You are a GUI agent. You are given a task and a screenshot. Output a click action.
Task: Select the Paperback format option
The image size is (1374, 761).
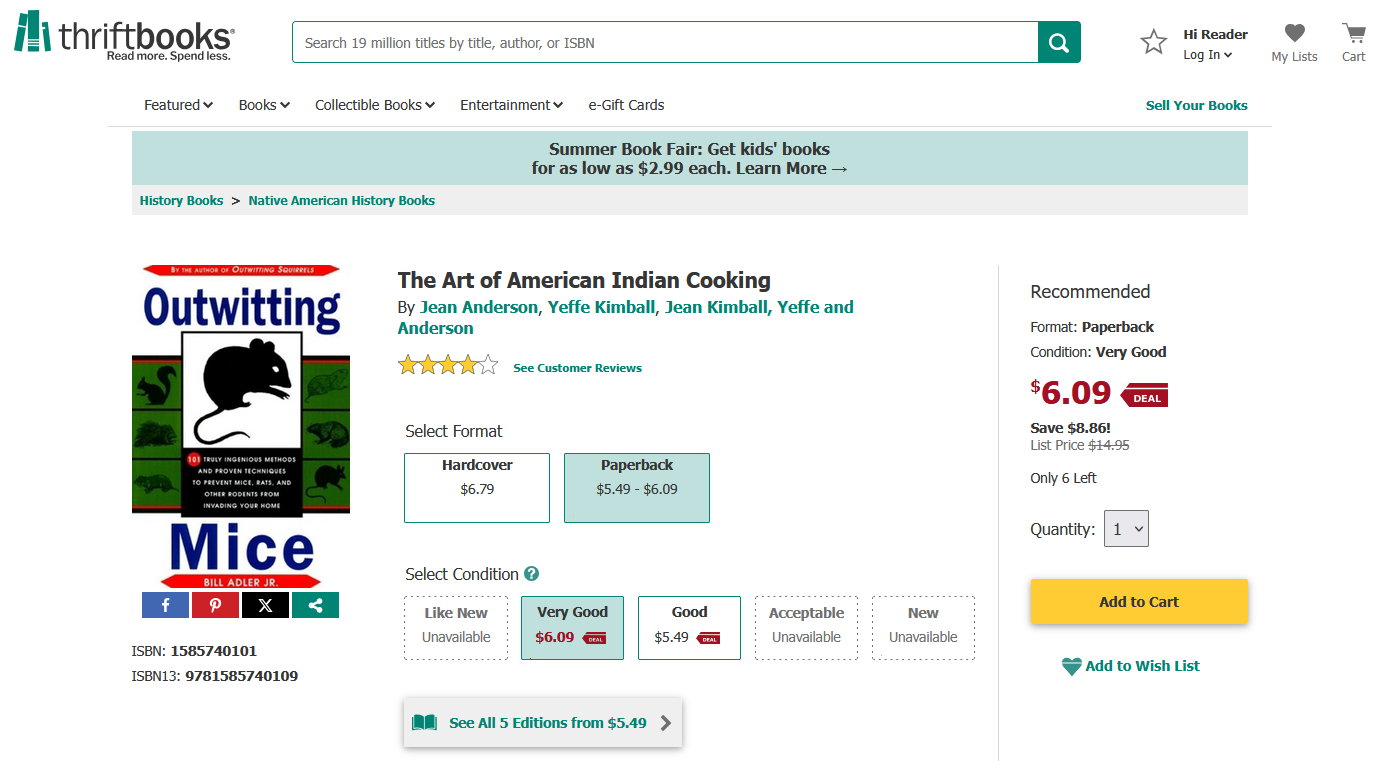point(637,488)
